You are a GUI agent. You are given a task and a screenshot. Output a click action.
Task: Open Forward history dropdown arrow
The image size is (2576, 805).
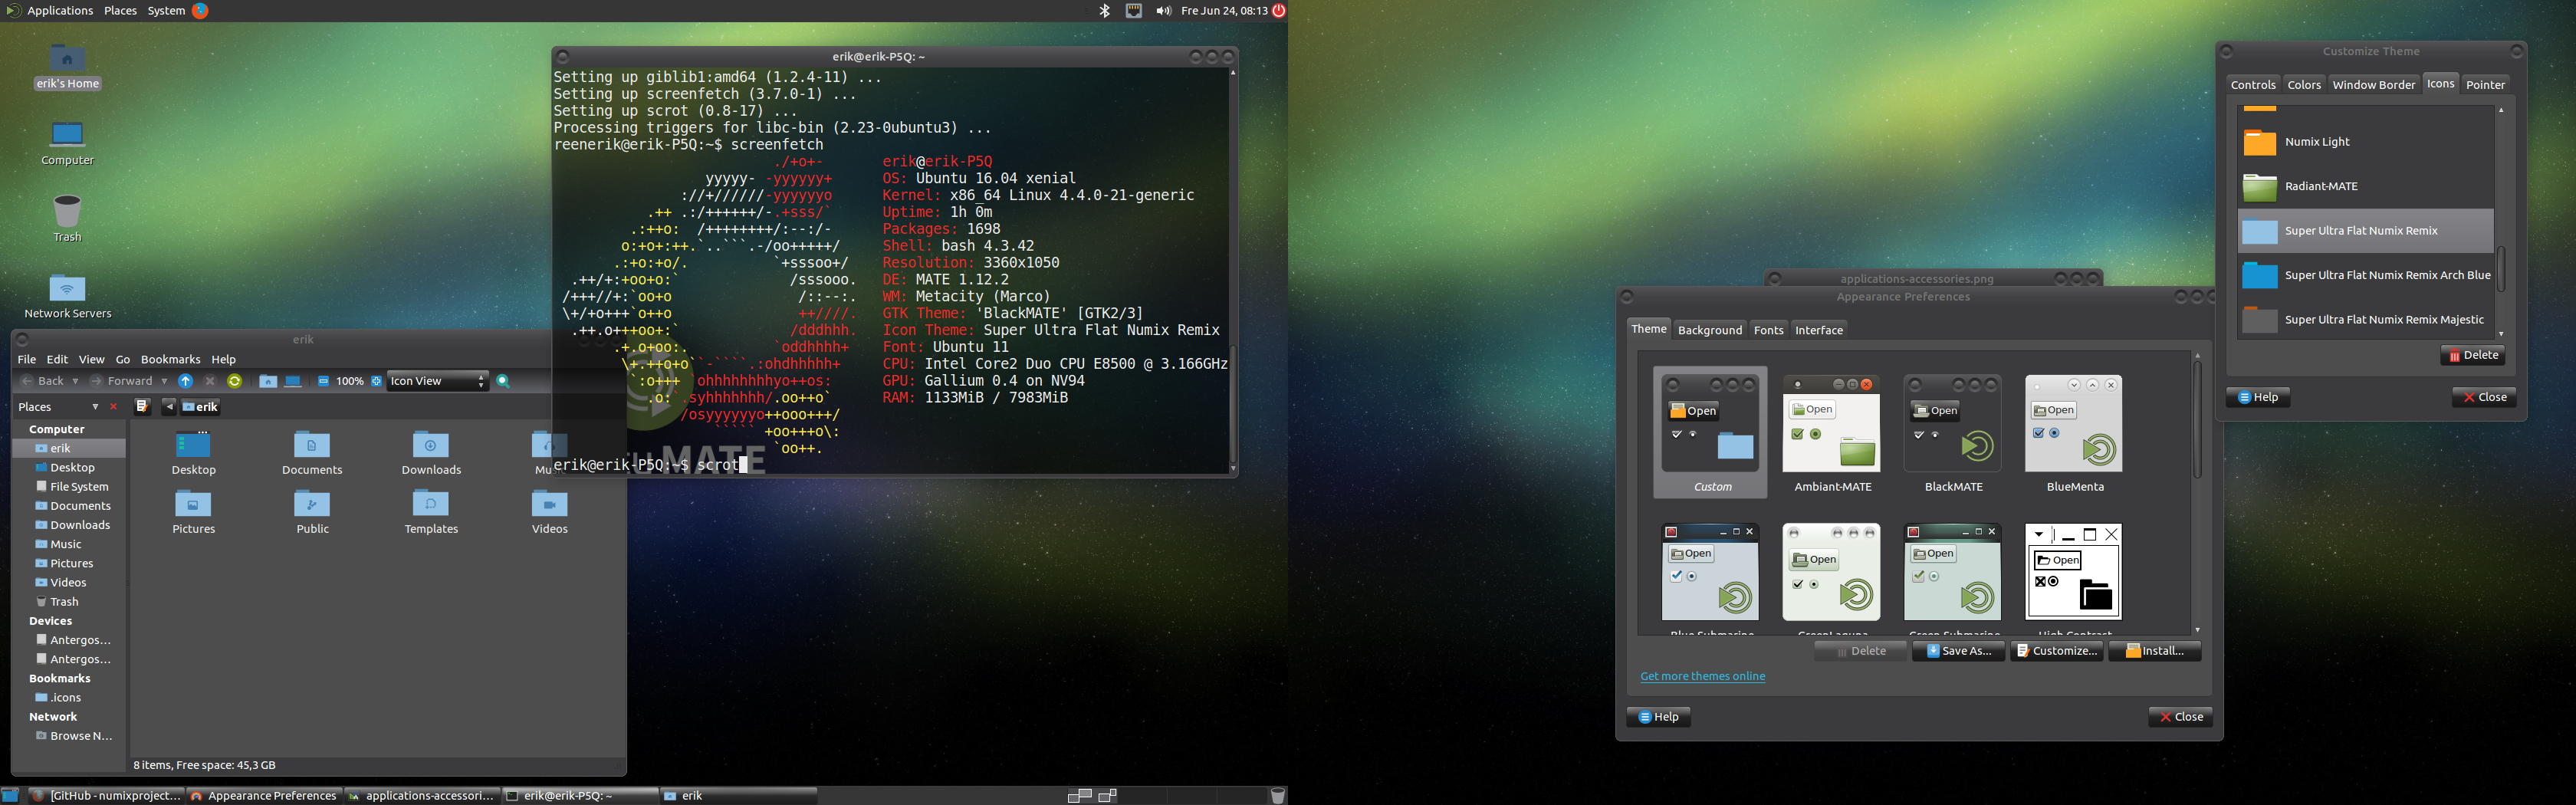tap(164, 381)
